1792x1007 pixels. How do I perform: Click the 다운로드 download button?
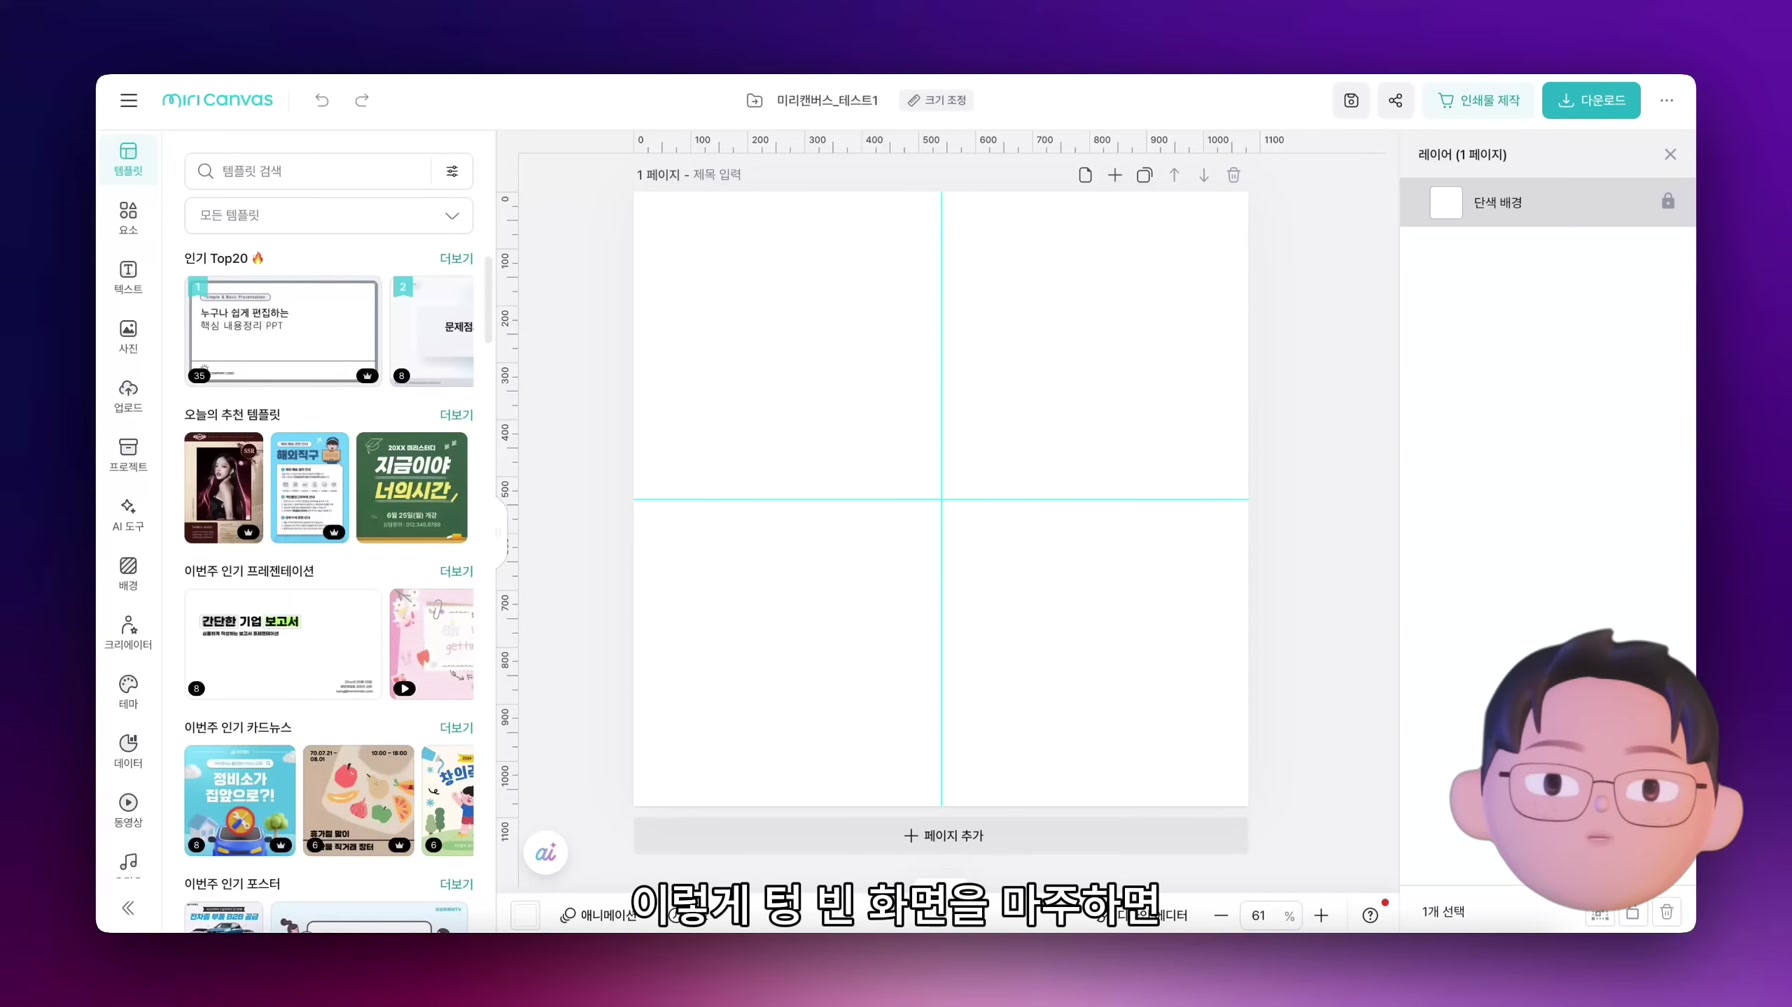pyautogui.click(x=1591, y=100)
